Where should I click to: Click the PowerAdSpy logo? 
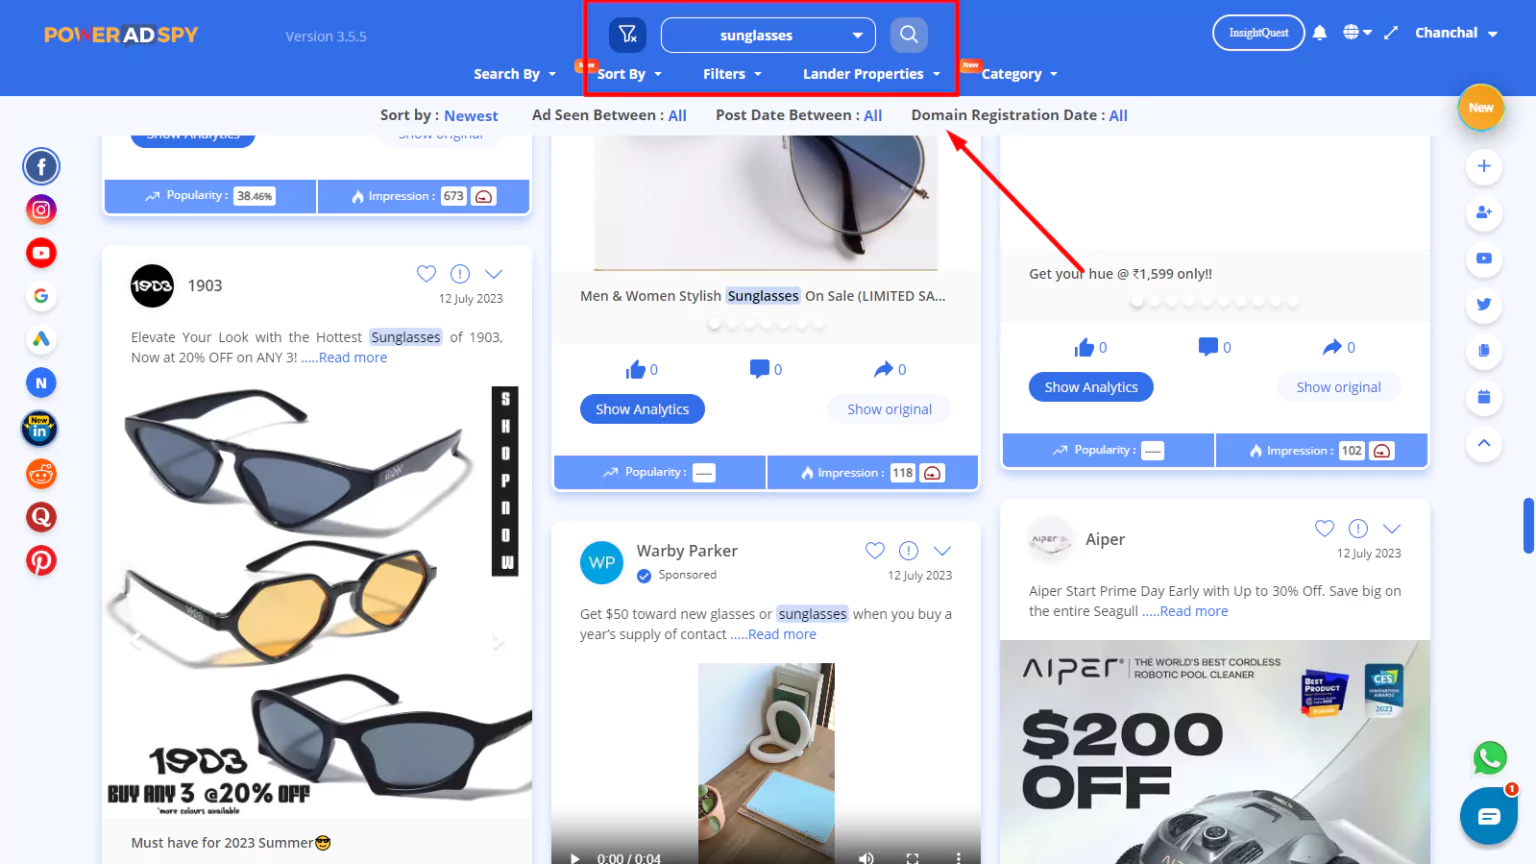coord(121,35)
